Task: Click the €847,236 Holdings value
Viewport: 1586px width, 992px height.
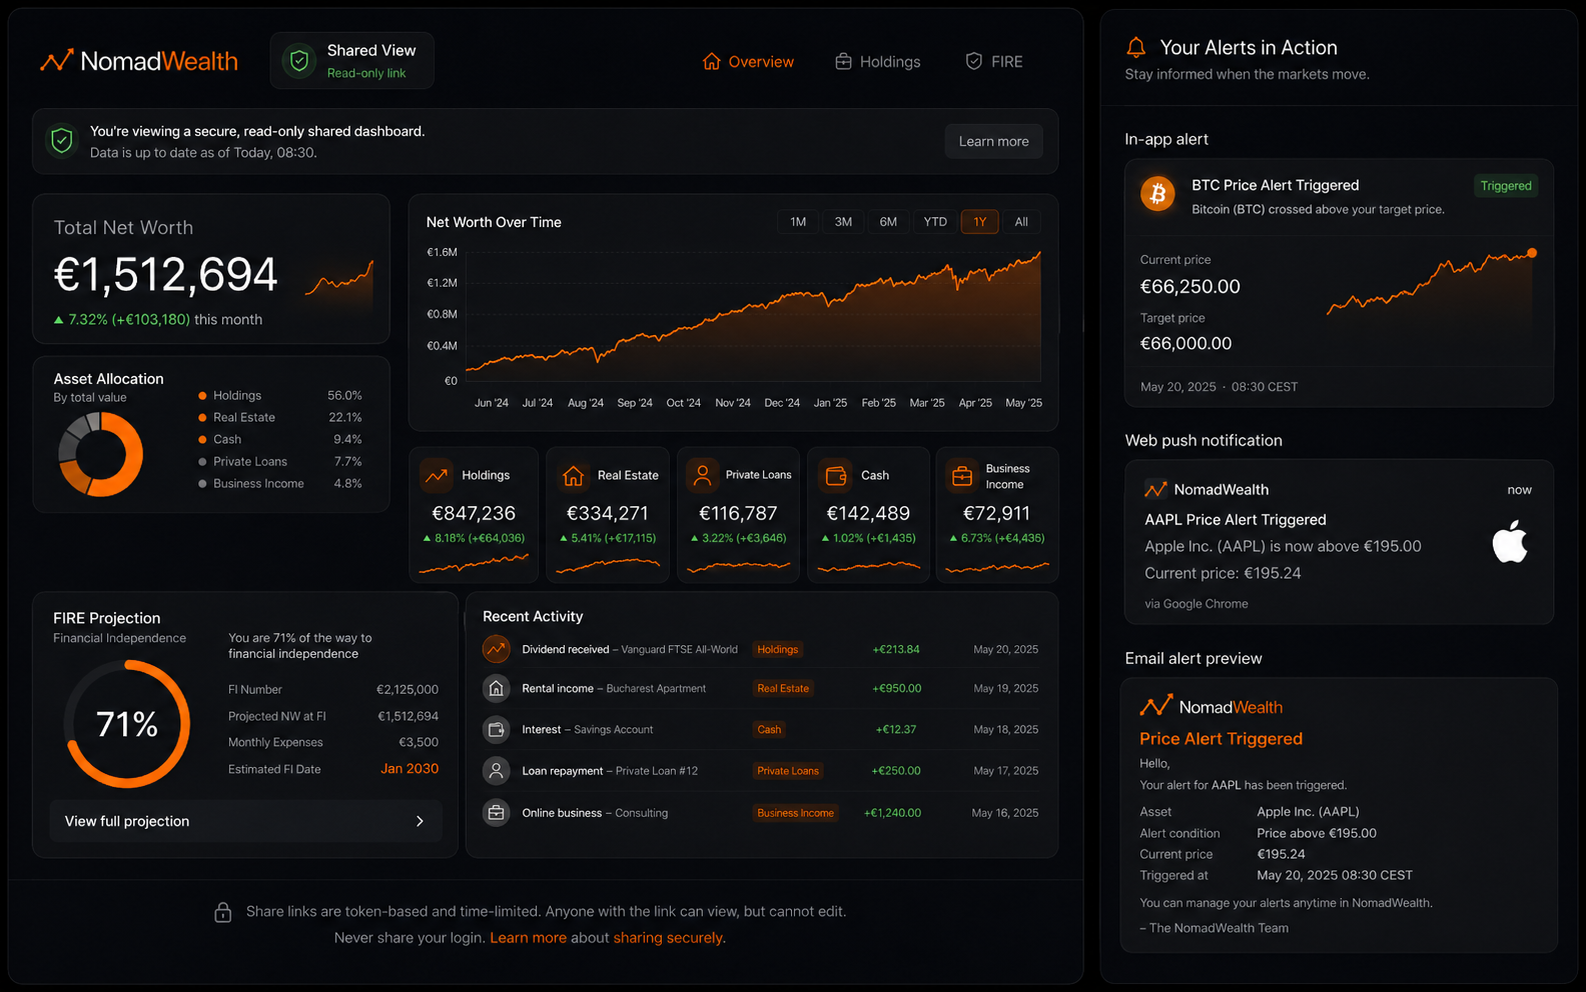Action: (473, 513)
